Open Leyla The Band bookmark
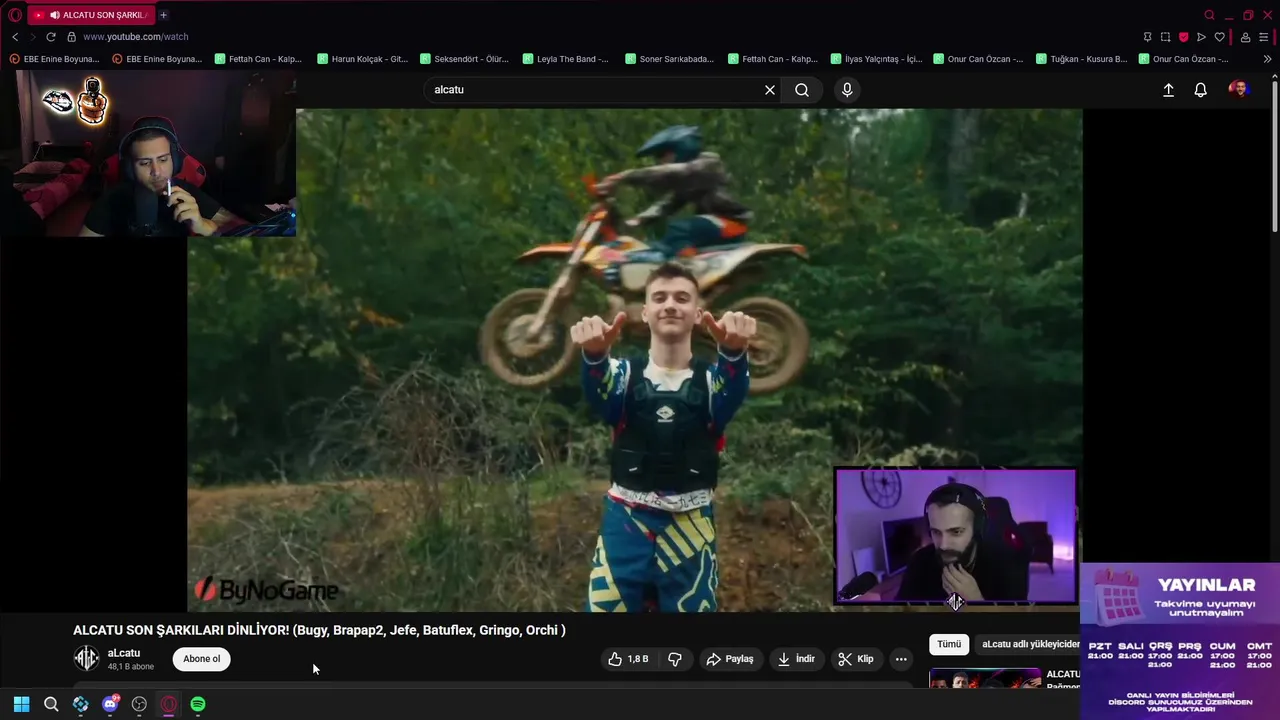This screenshot has width=1280, height=720. (x=567, y=59)
